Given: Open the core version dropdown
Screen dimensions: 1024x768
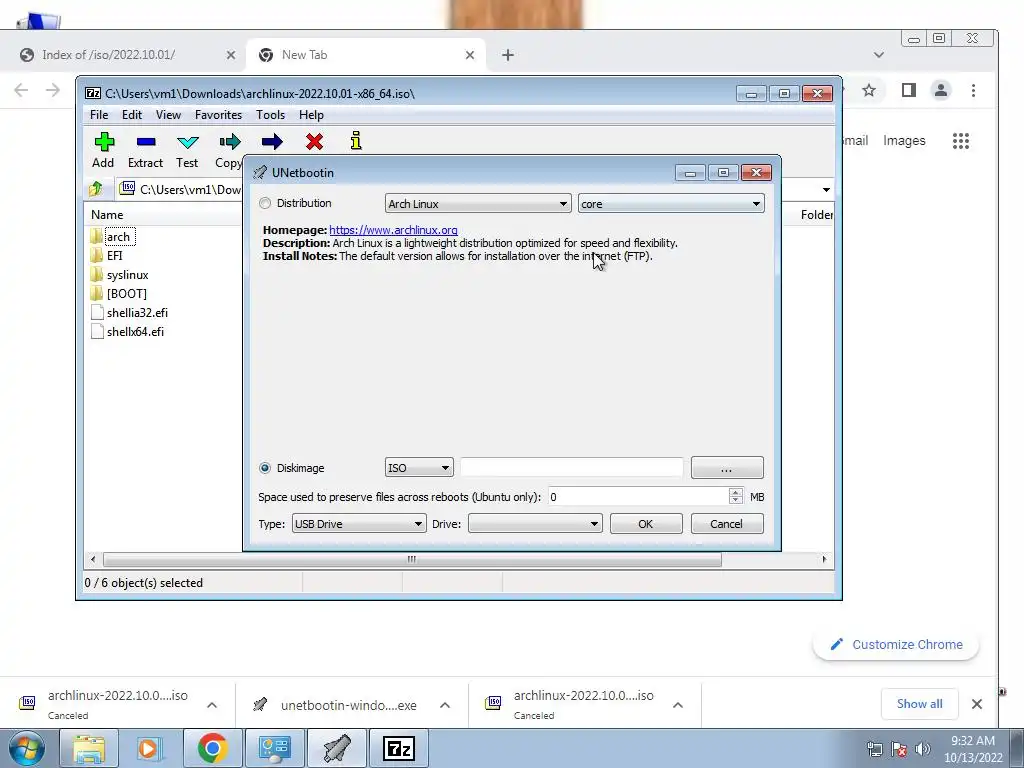Looking at the screenshot, I should [671, 204].
